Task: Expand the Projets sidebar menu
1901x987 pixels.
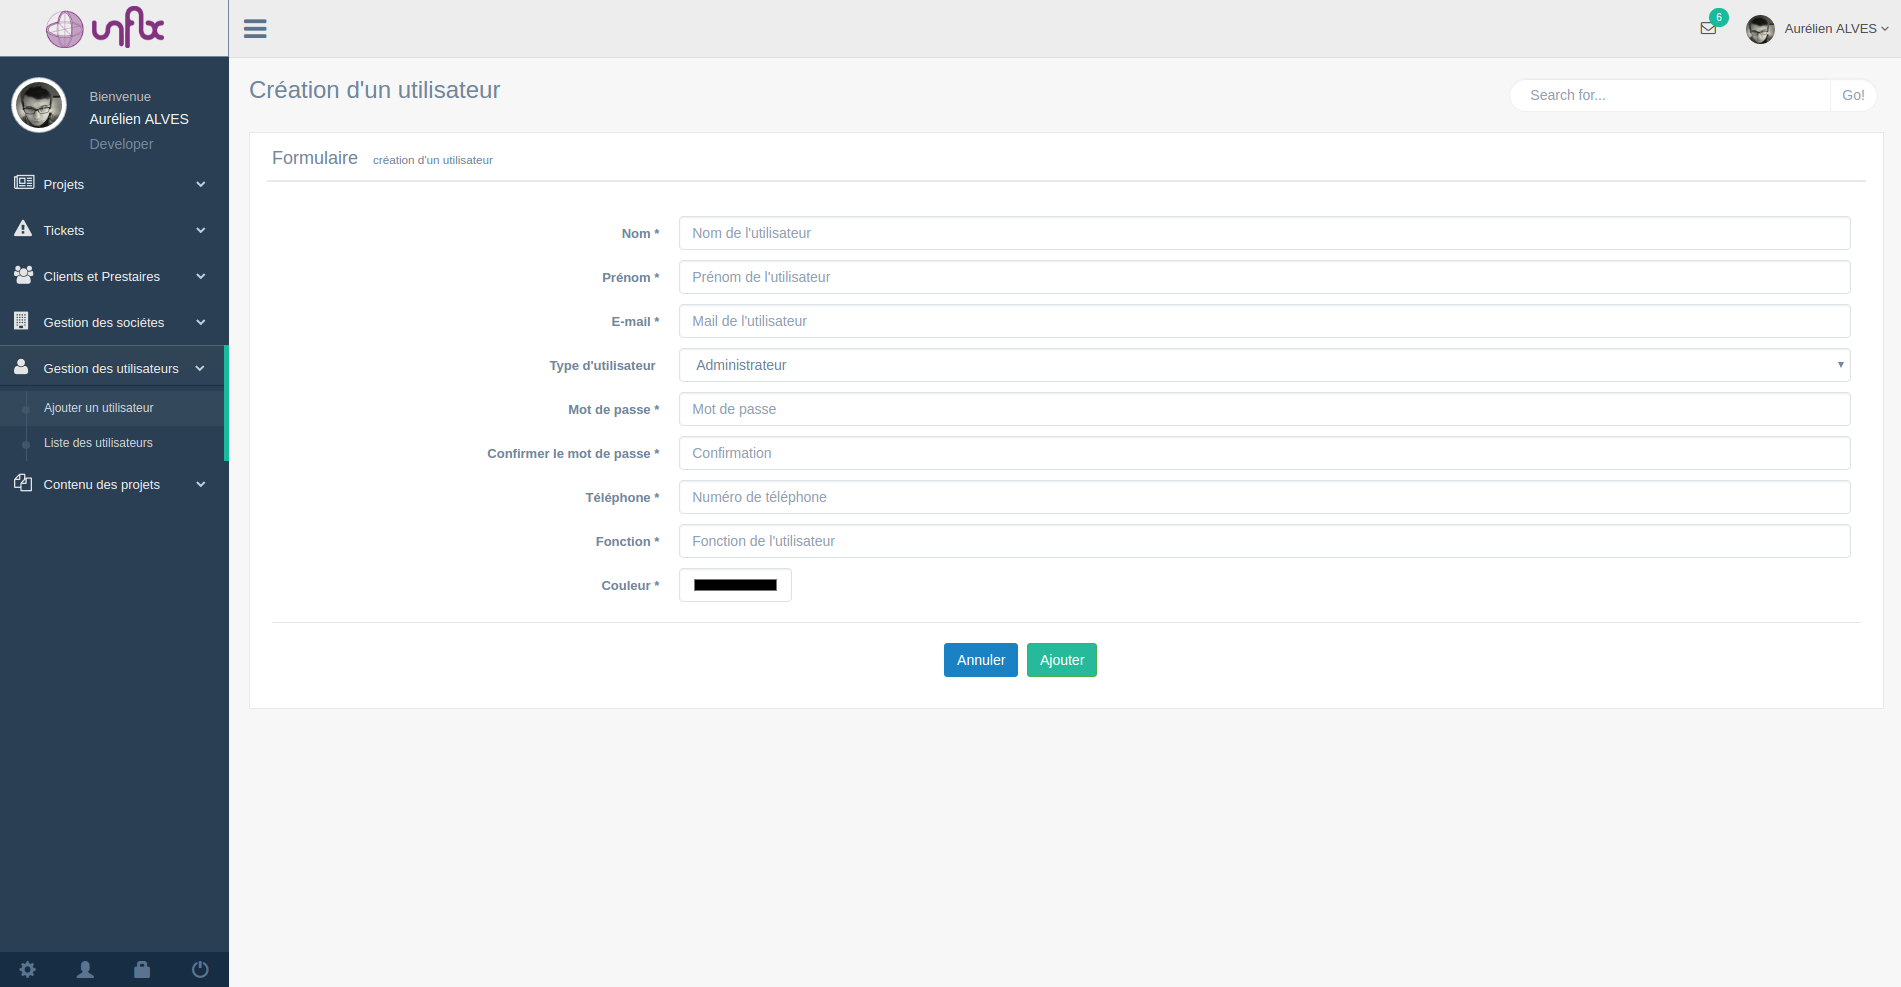Action: pyautogui.click(x=110, y=184)
